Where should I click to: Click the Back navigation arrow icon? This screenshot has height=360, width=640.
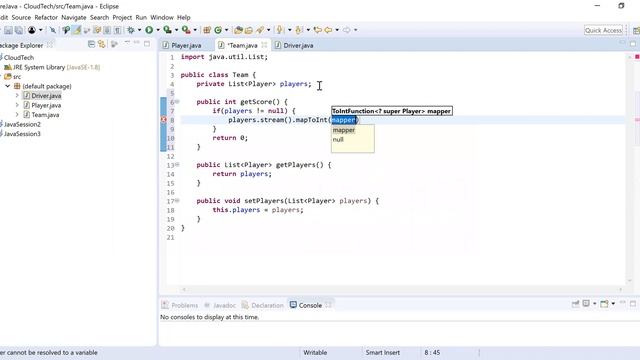point(328,30)
